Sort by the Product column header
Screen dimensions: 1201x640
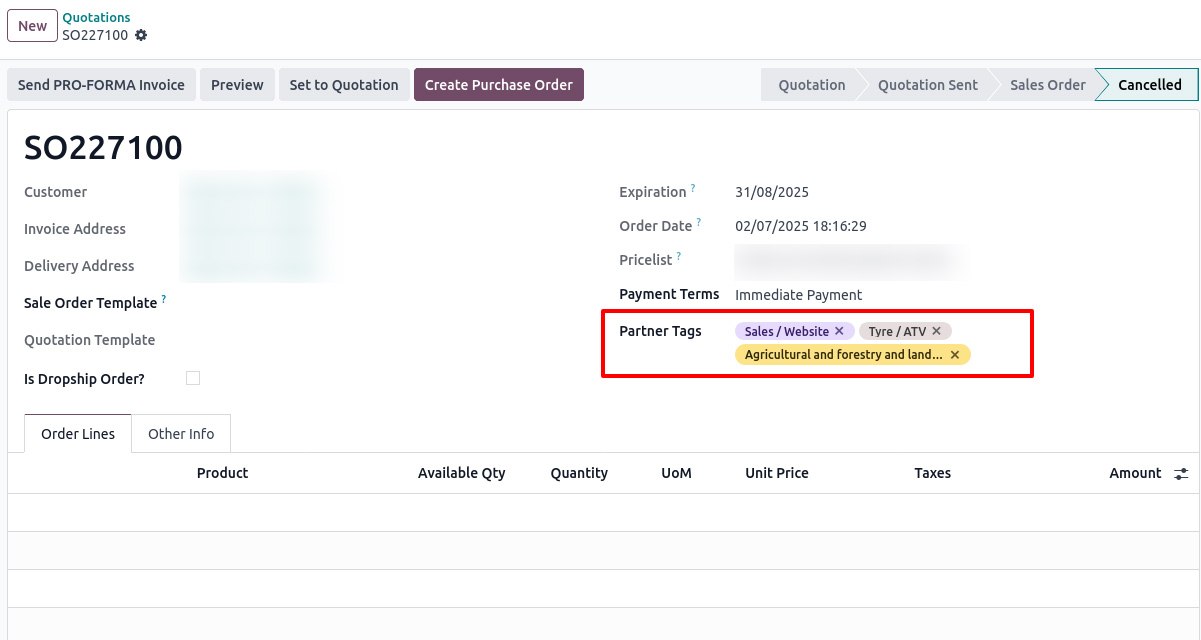pos(222,473)
